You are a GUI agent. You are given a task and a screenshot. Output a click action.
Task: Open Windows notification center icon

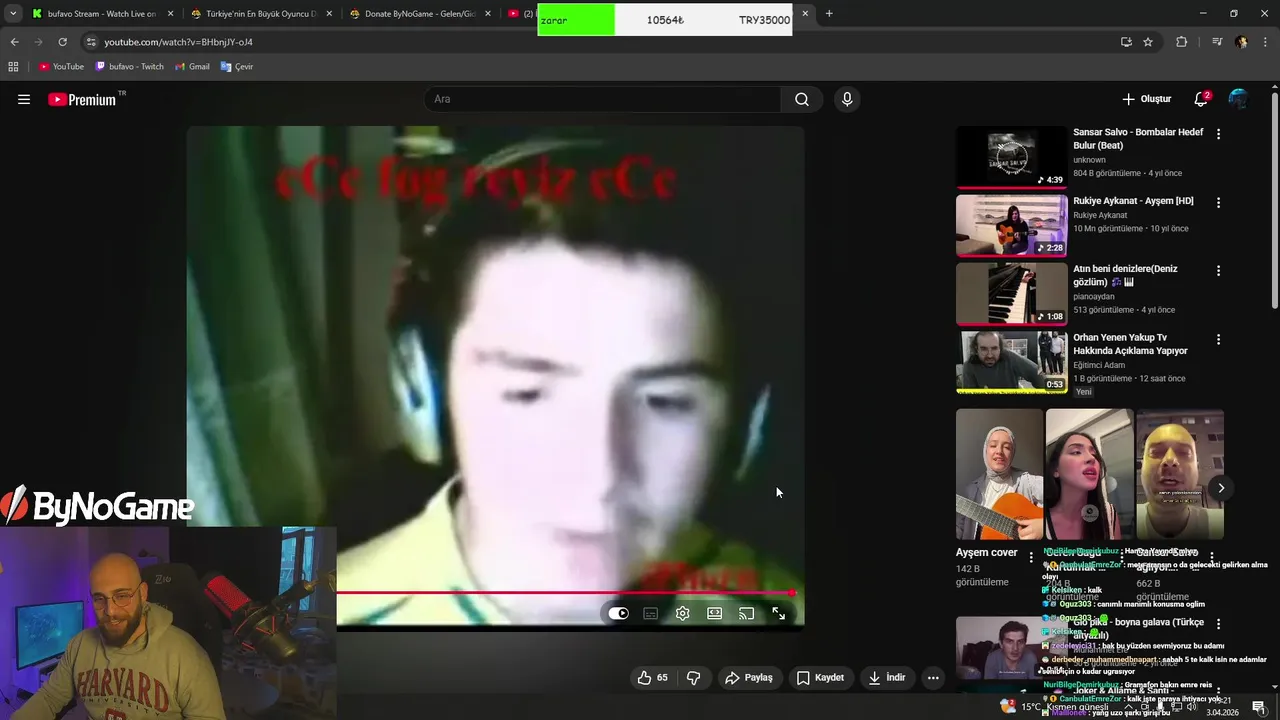pos(1258,707)
